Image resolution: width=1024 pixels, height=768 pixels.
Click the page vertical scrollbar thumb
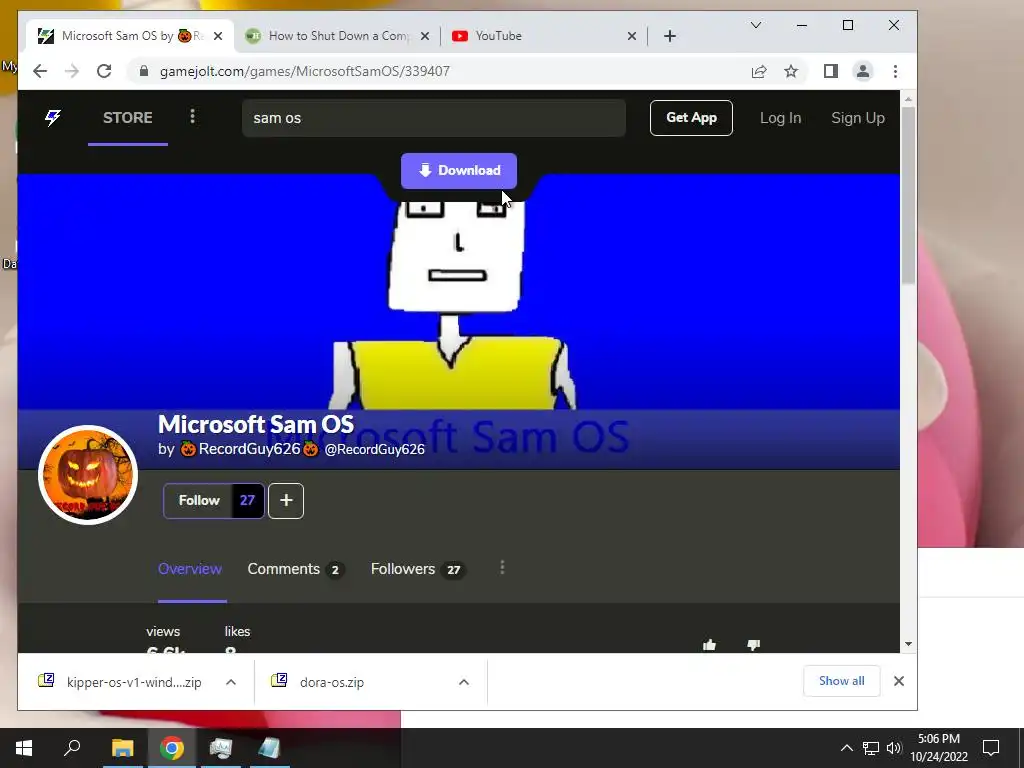pyautogui.click(x=908, y=194)
